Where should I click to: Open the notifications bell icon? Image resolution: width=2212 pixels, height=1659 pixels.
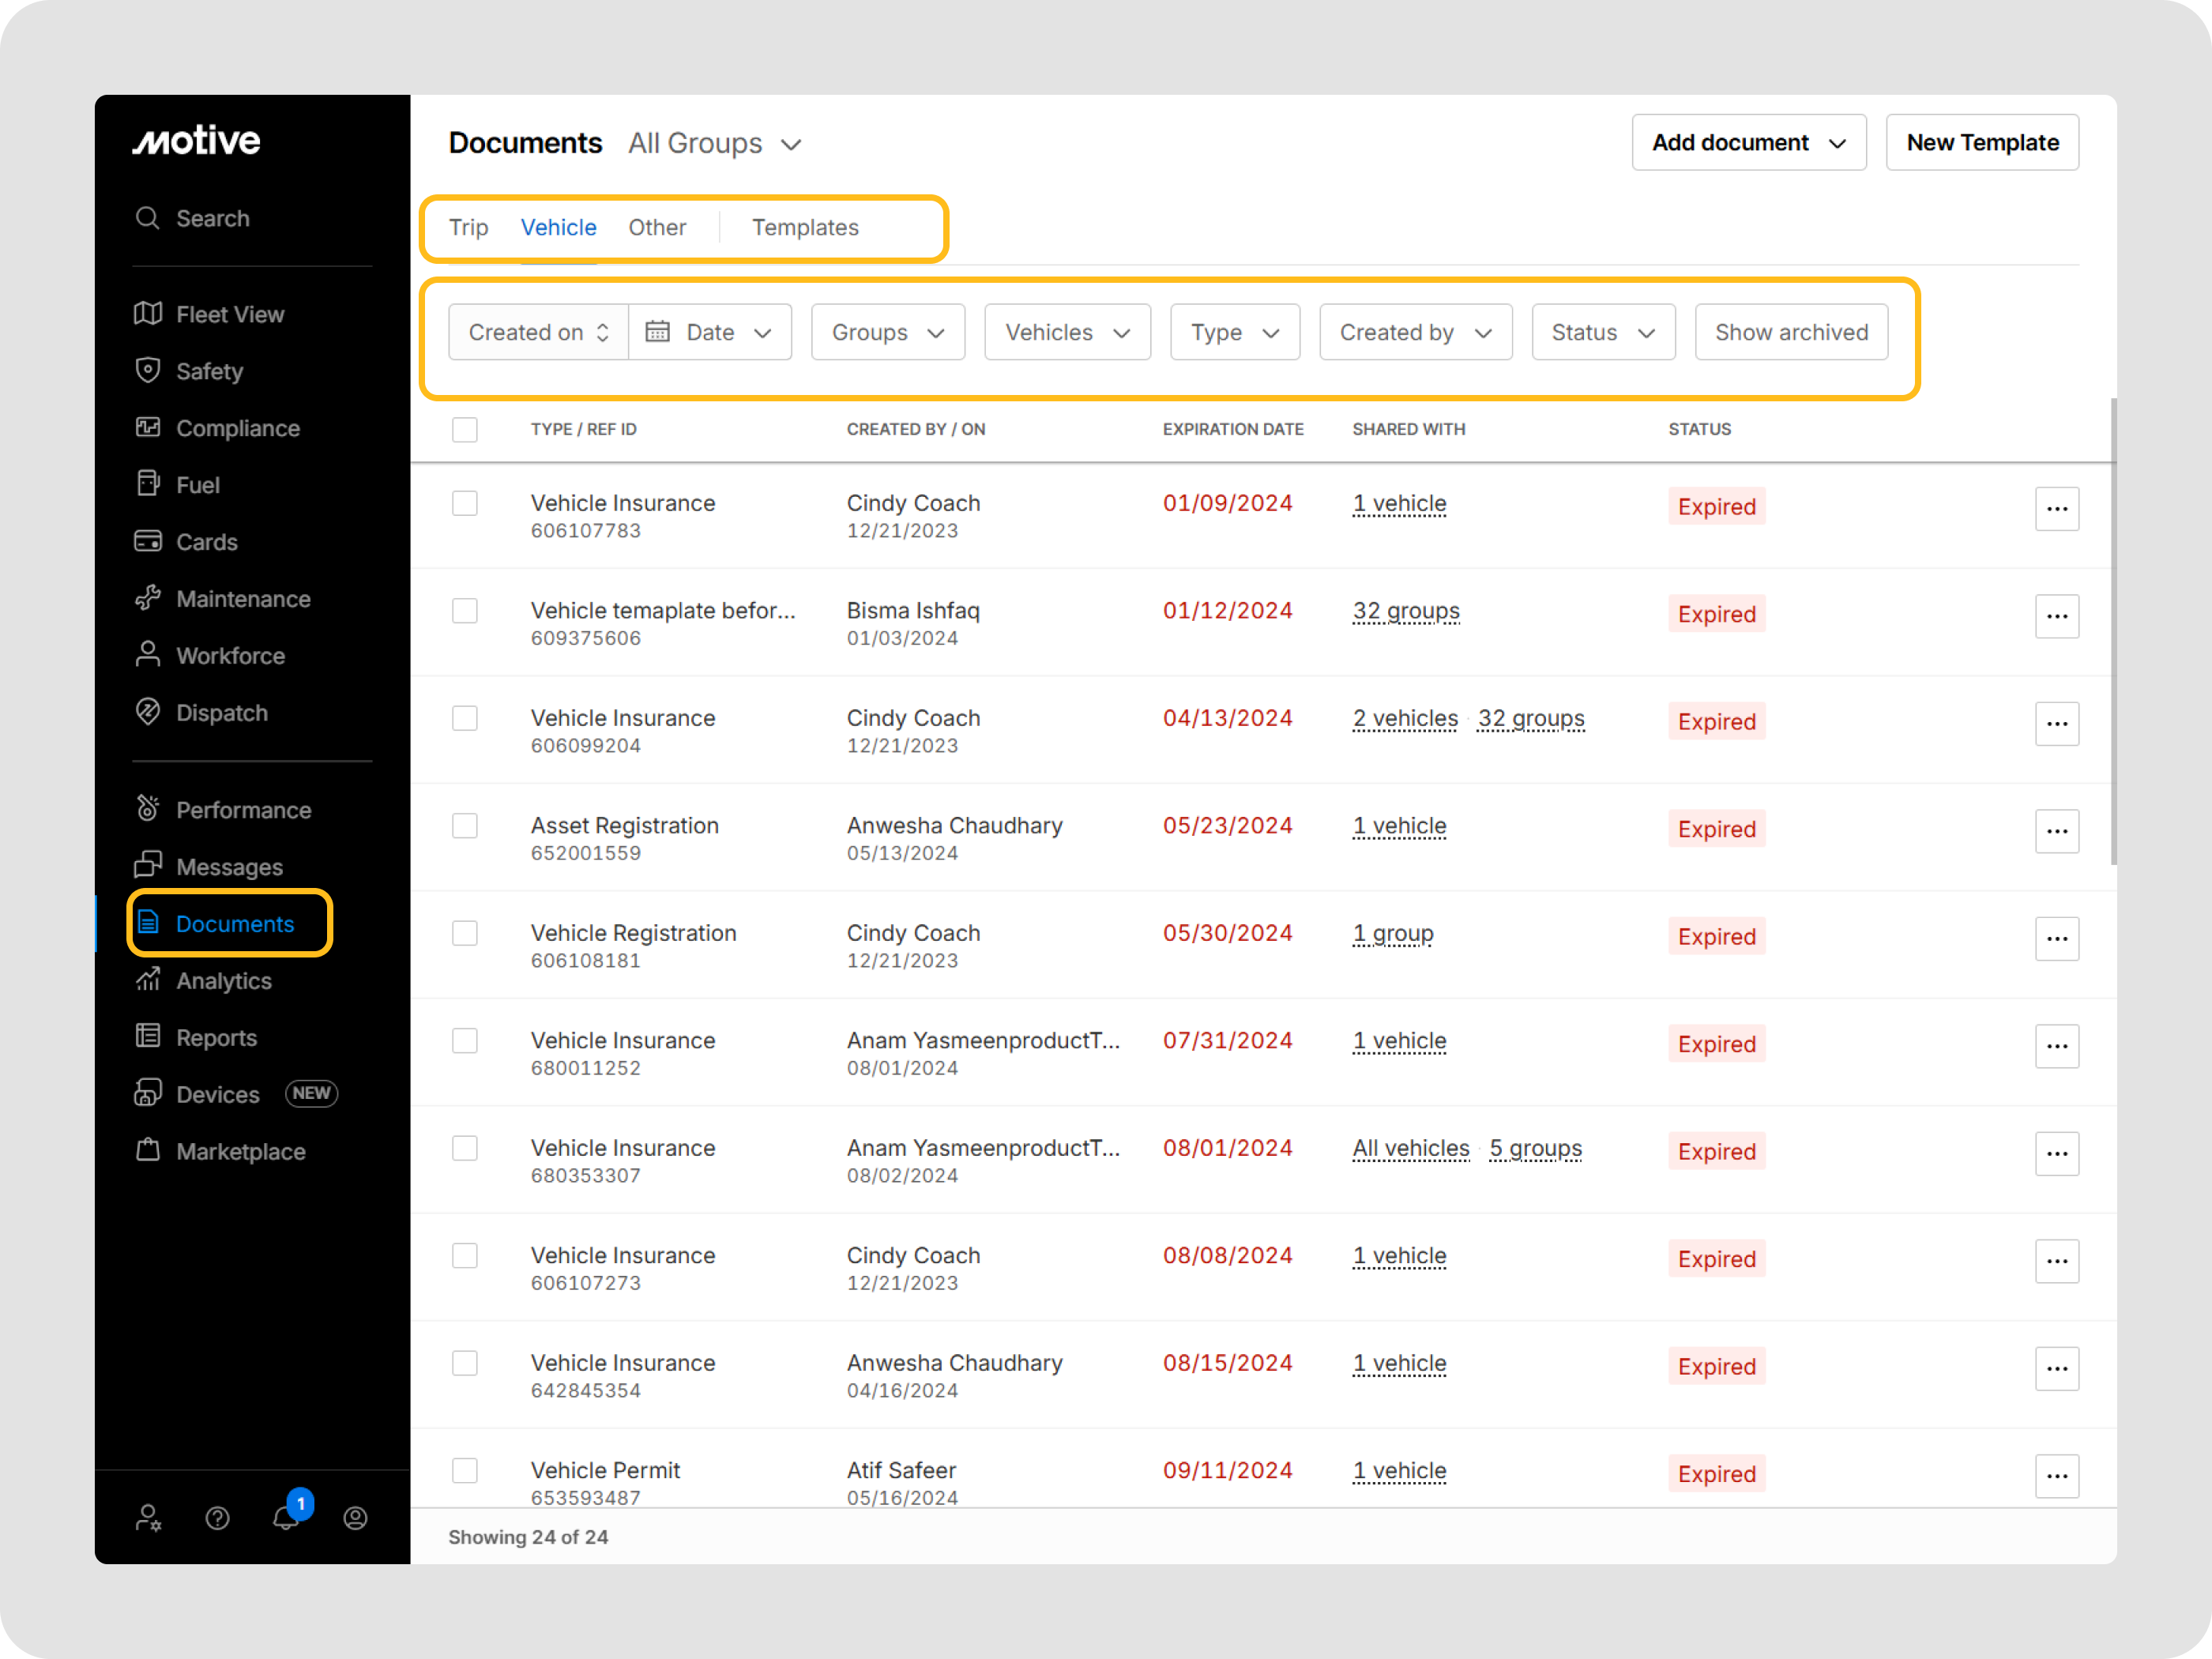pos(286,1518)
